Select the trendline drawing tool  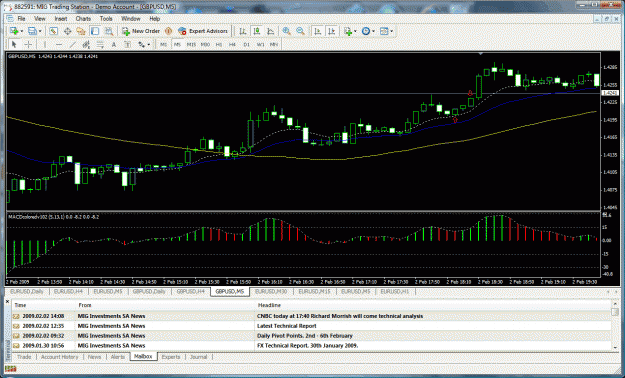72,44
